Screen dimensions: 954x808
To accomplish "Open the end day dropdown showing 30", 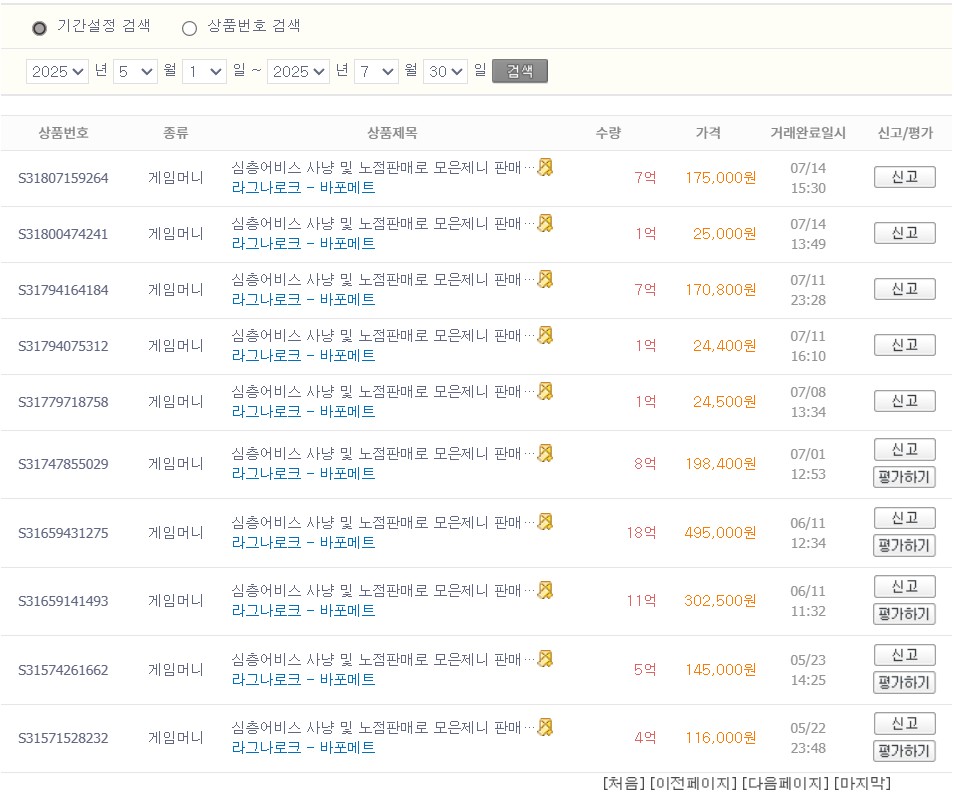I will point(444,72).
